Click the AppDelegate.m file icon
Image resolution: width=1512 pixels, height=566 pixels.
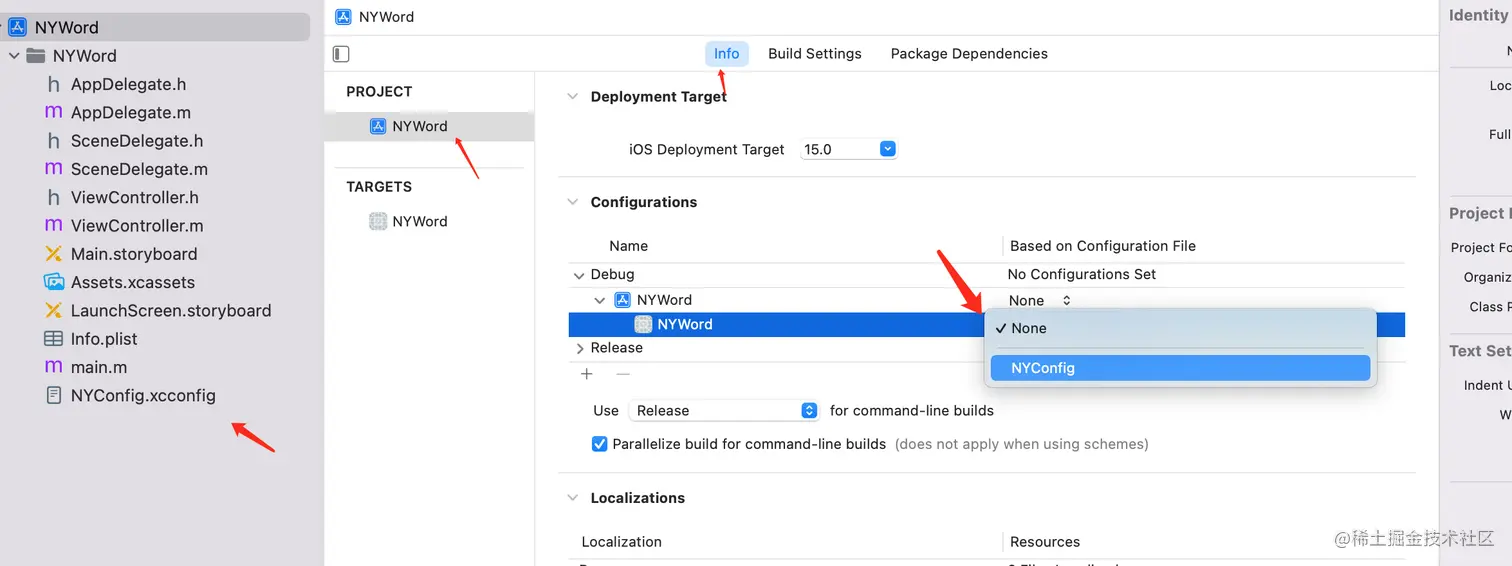coord(53,113)
